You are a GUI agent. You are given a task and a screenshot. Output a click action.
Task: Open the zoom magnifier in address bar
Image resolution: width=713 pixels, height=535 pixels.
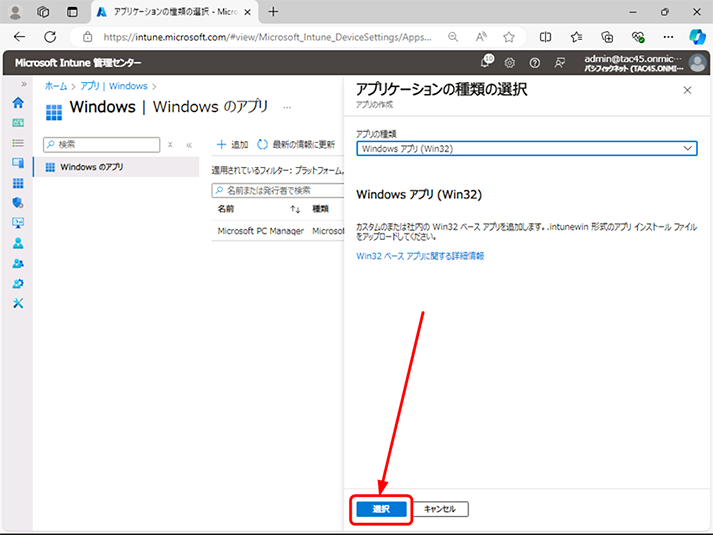click(453, 37)
